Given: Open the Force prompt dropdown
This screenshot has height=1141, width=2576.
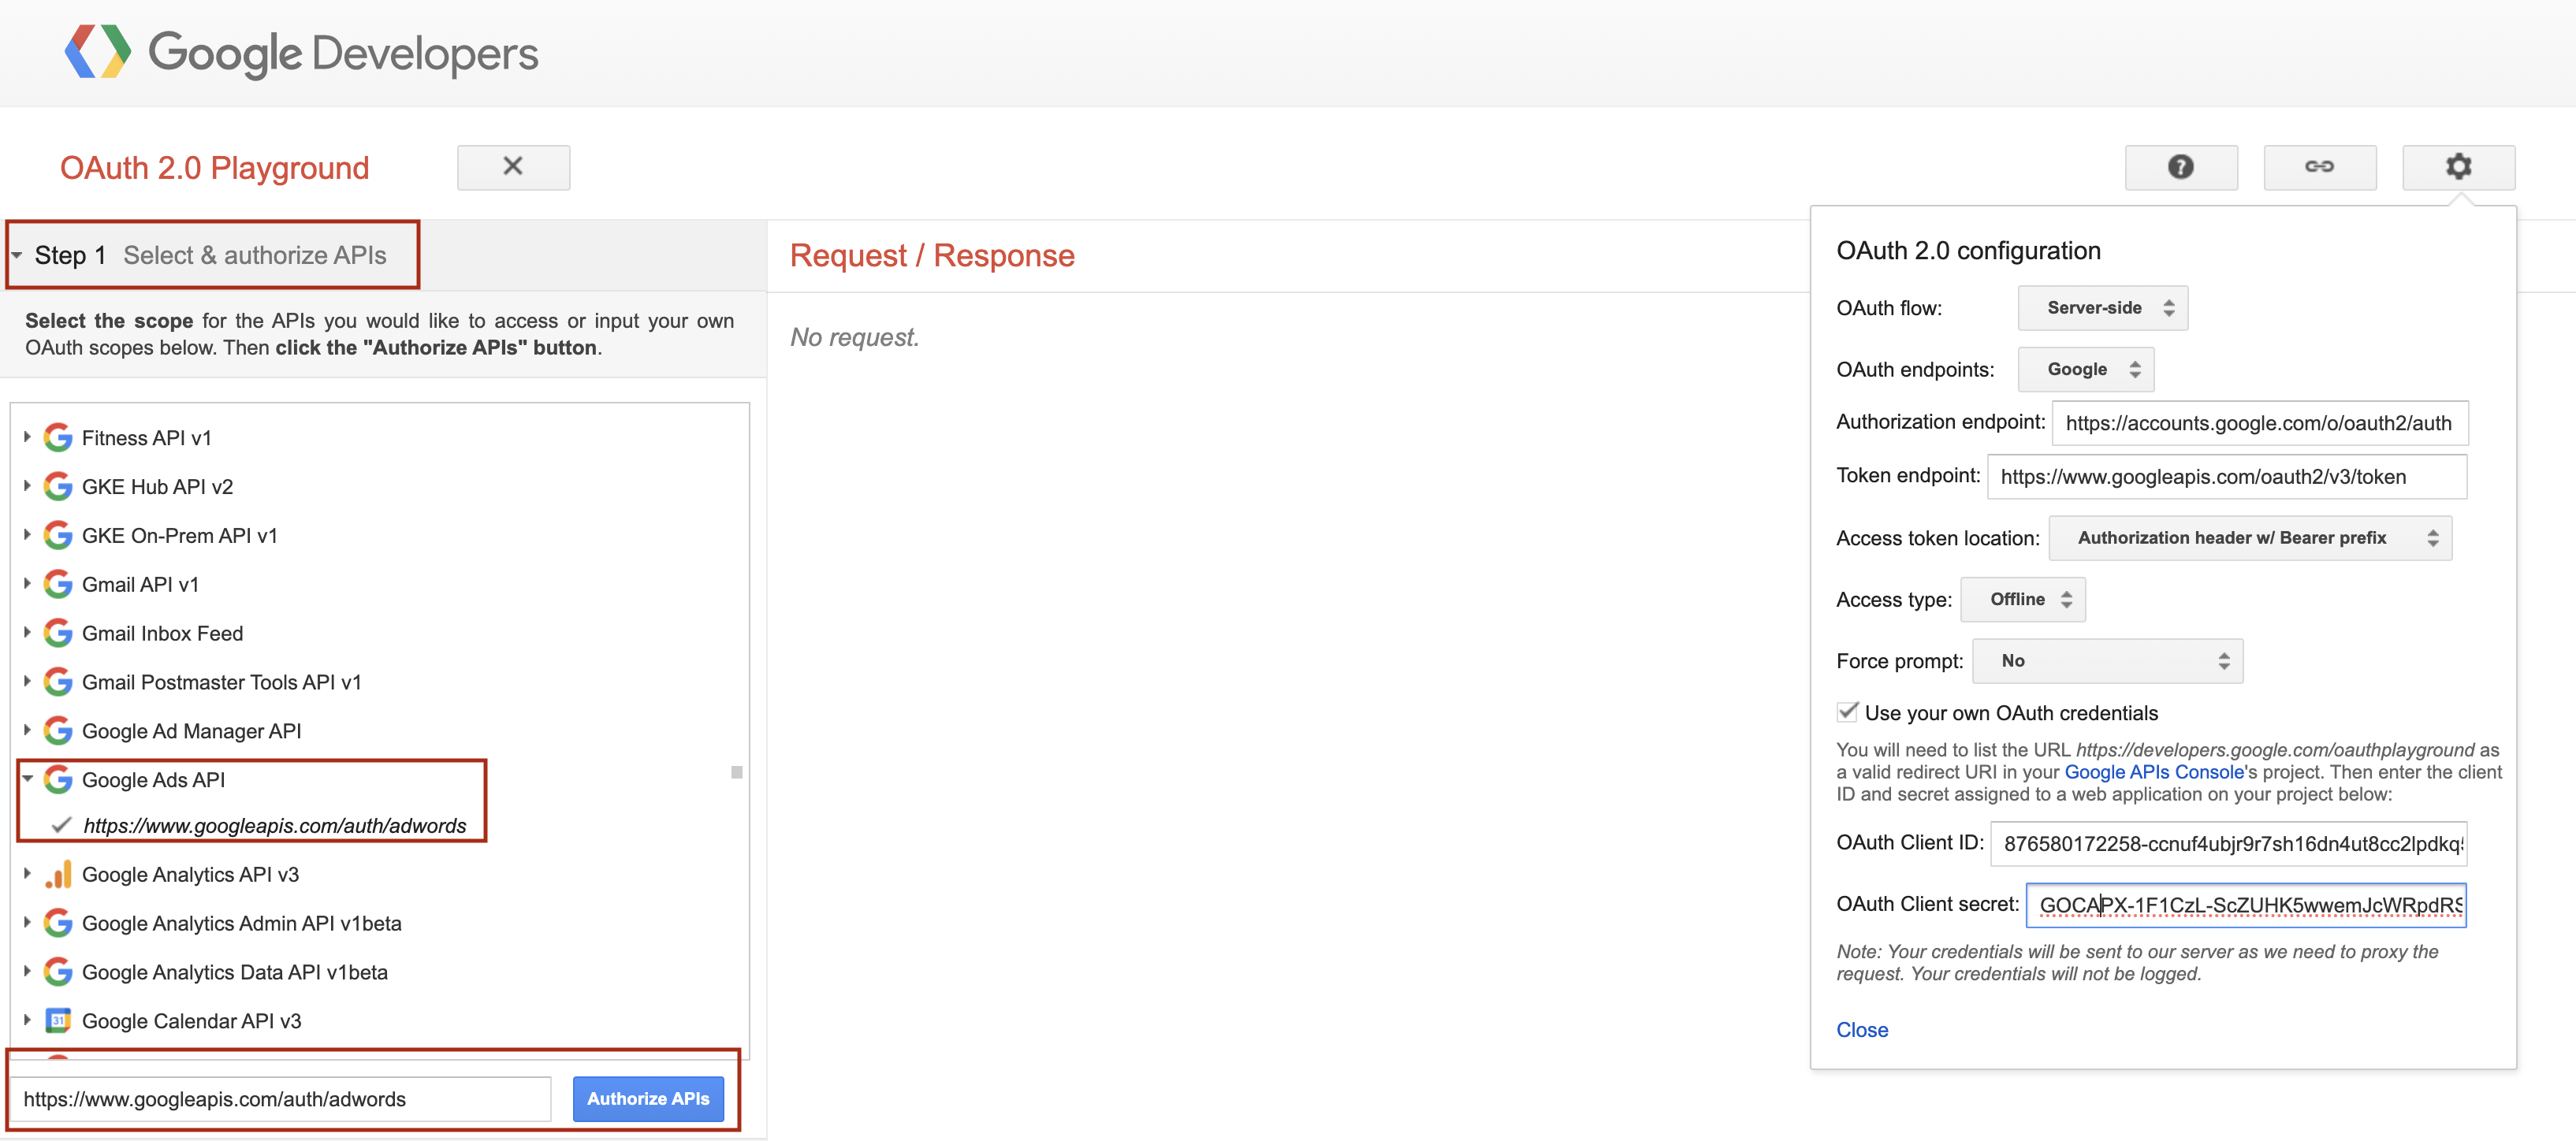Looking at the screenshot, I should (x=2106, y=661).
